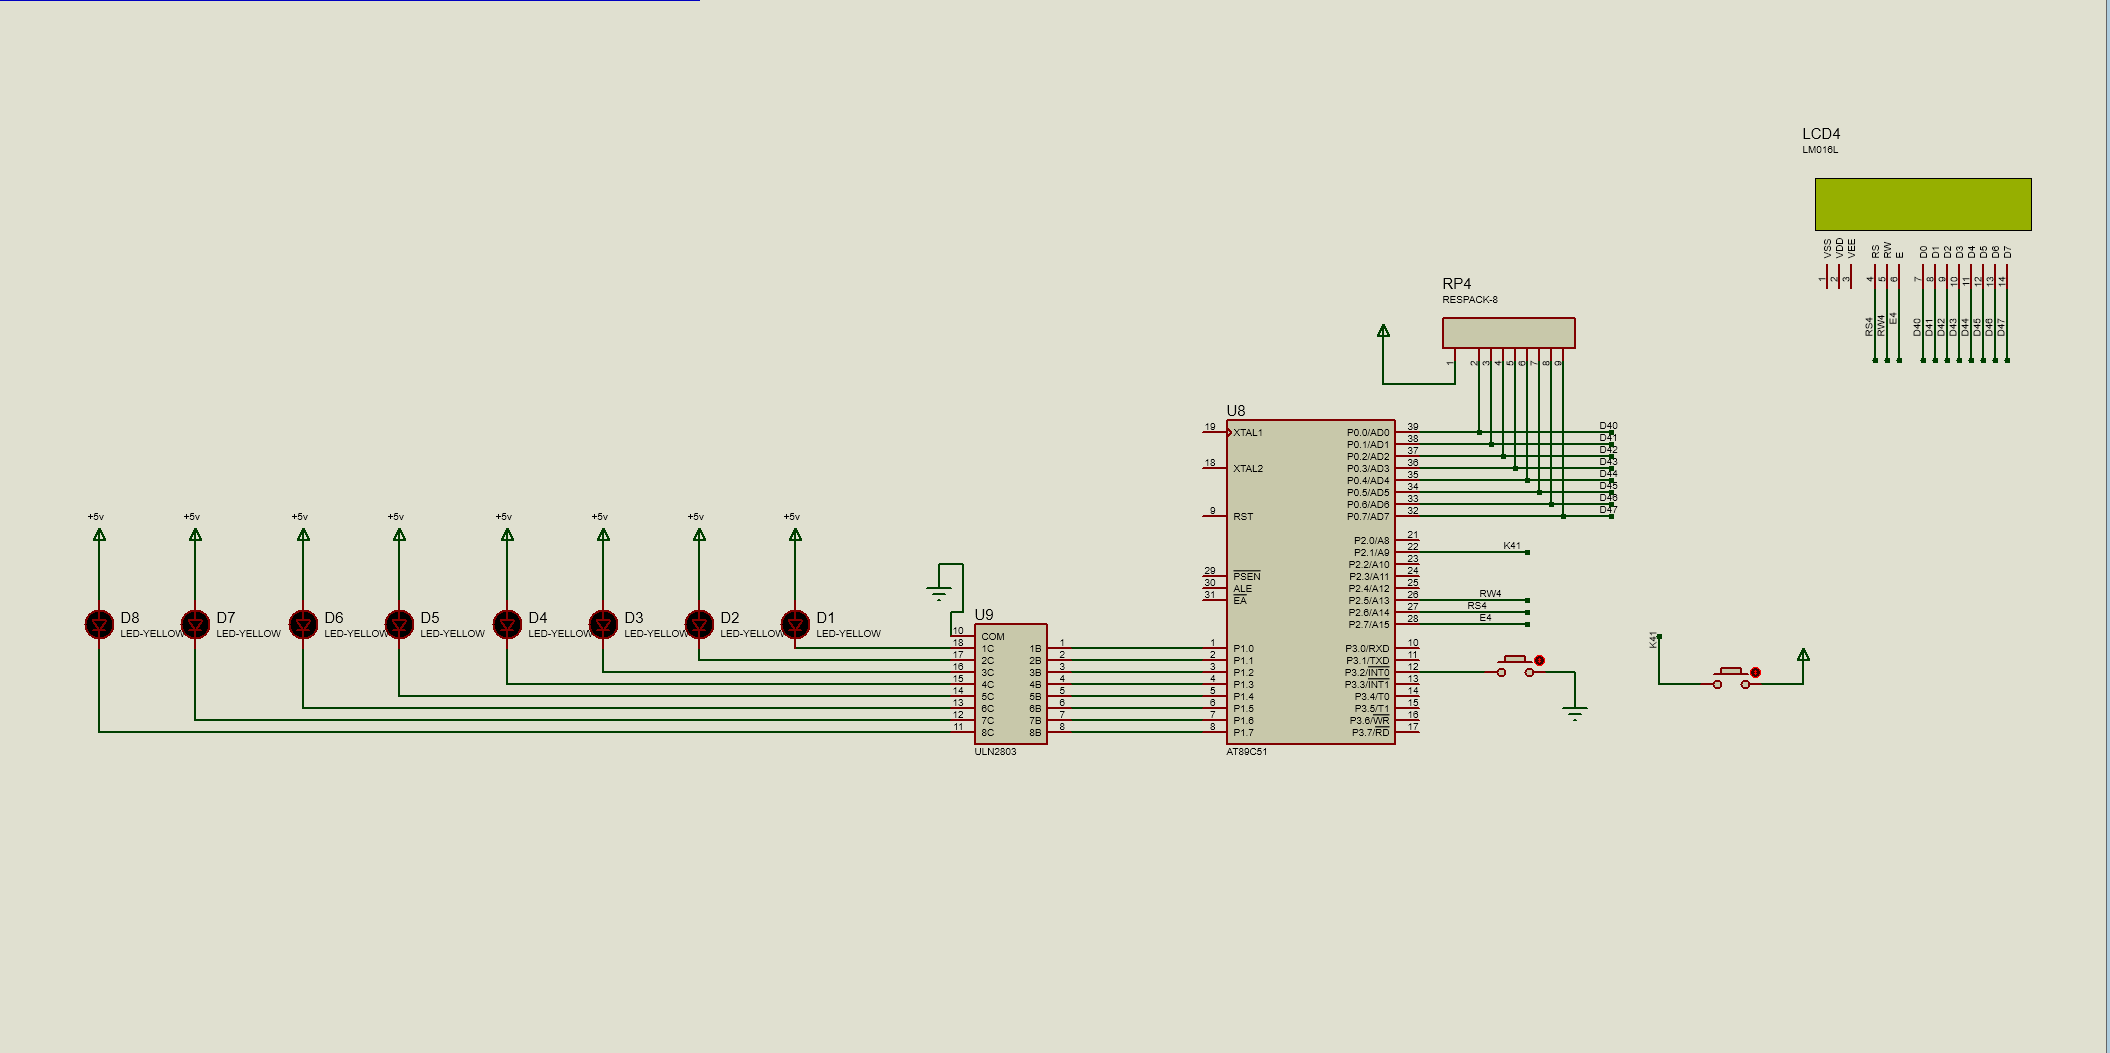Screen dimensions: 2110x1053
Task: Select the U8 AT89C51 microcontroller body
Action: 1311,582
